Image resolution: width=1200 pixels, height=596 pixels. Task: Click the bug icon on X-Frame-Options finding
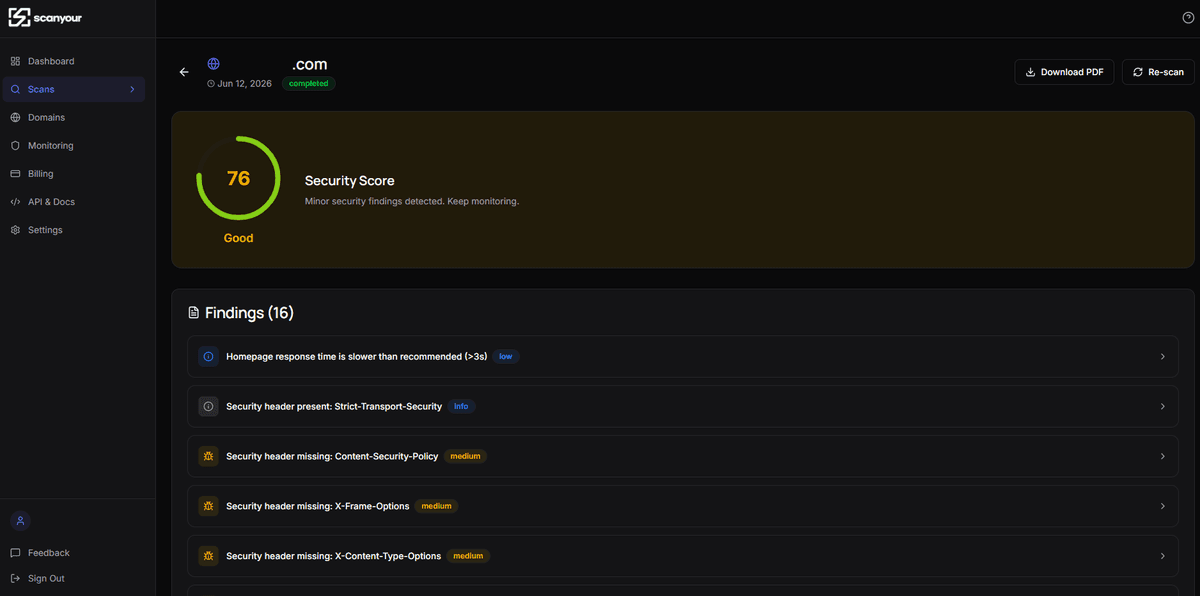(208, 506)
